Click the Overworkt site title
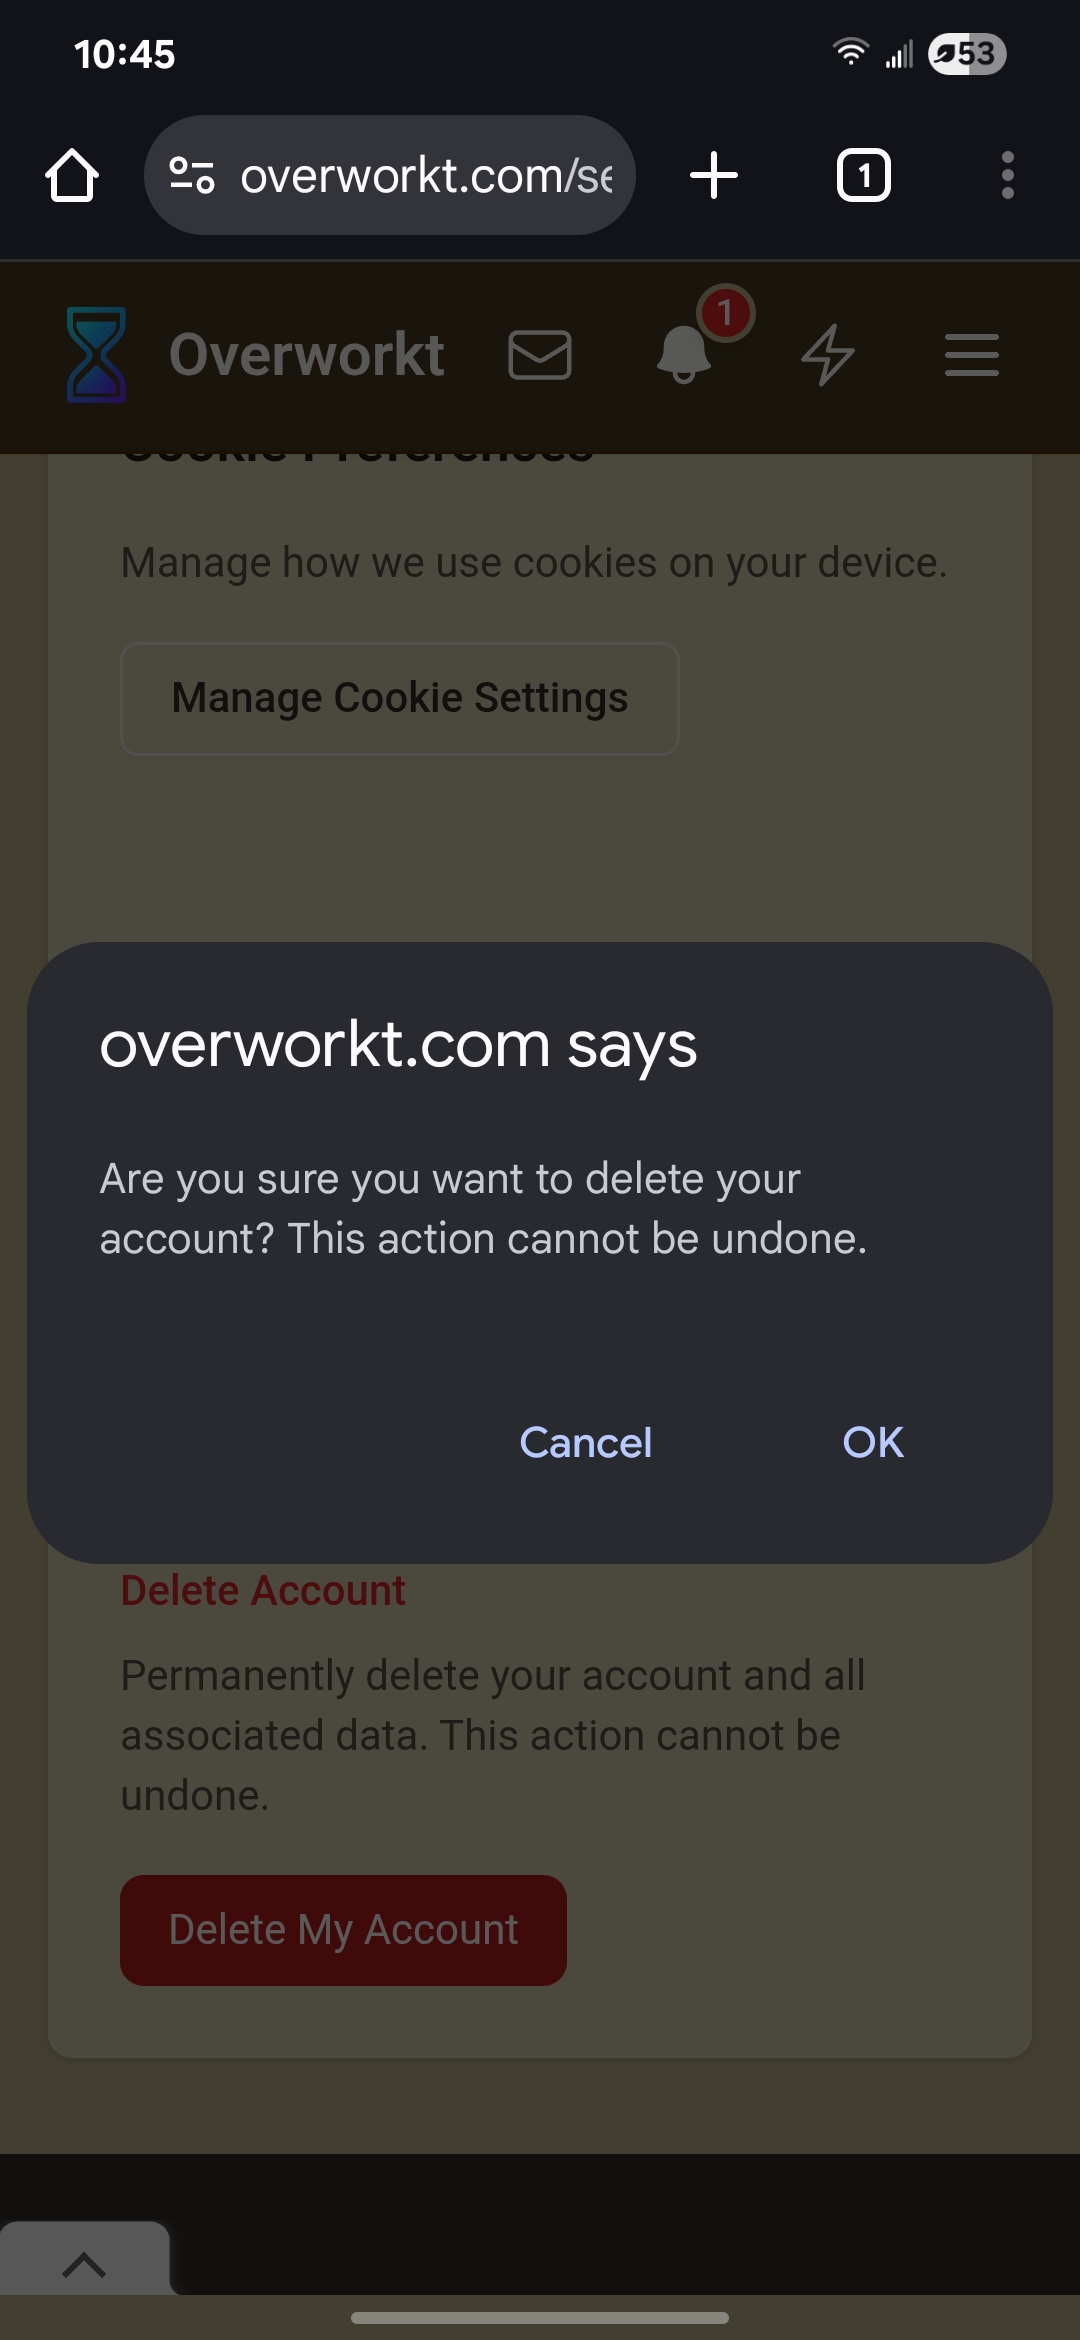The image size is (1080, 2340). (307, 355)
